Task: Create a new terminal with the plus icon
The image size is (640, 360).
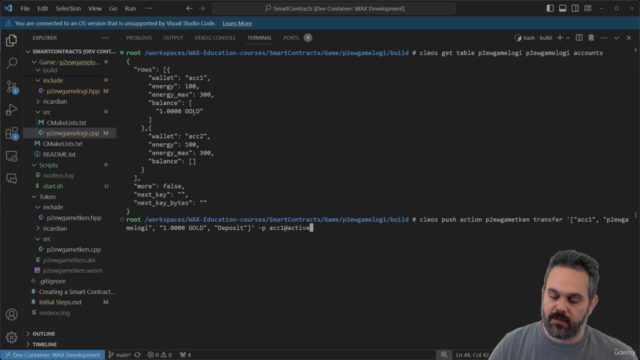Action: [560, 38]
